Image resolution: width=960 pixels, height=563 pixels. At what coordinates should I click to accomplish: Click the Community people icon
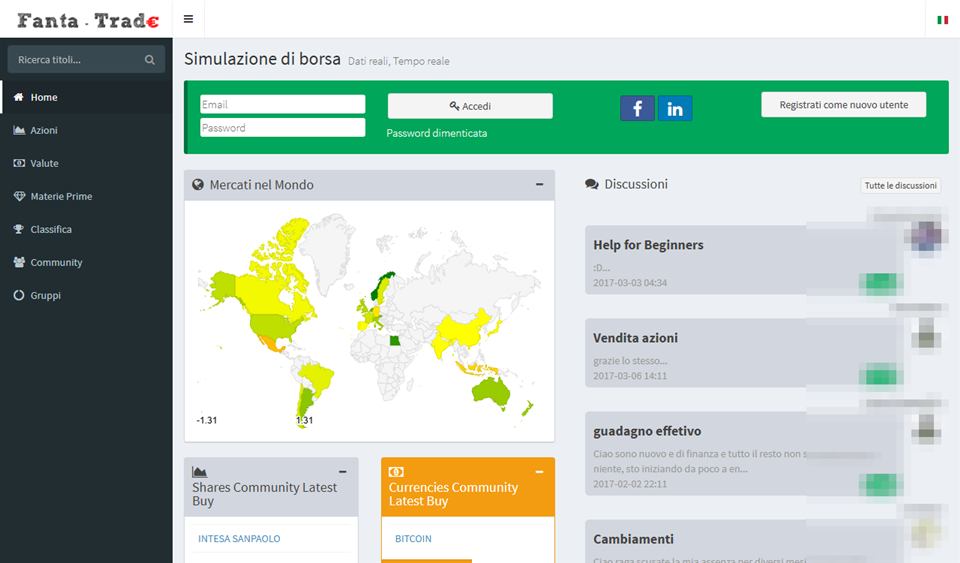click(x=19, y=262)
